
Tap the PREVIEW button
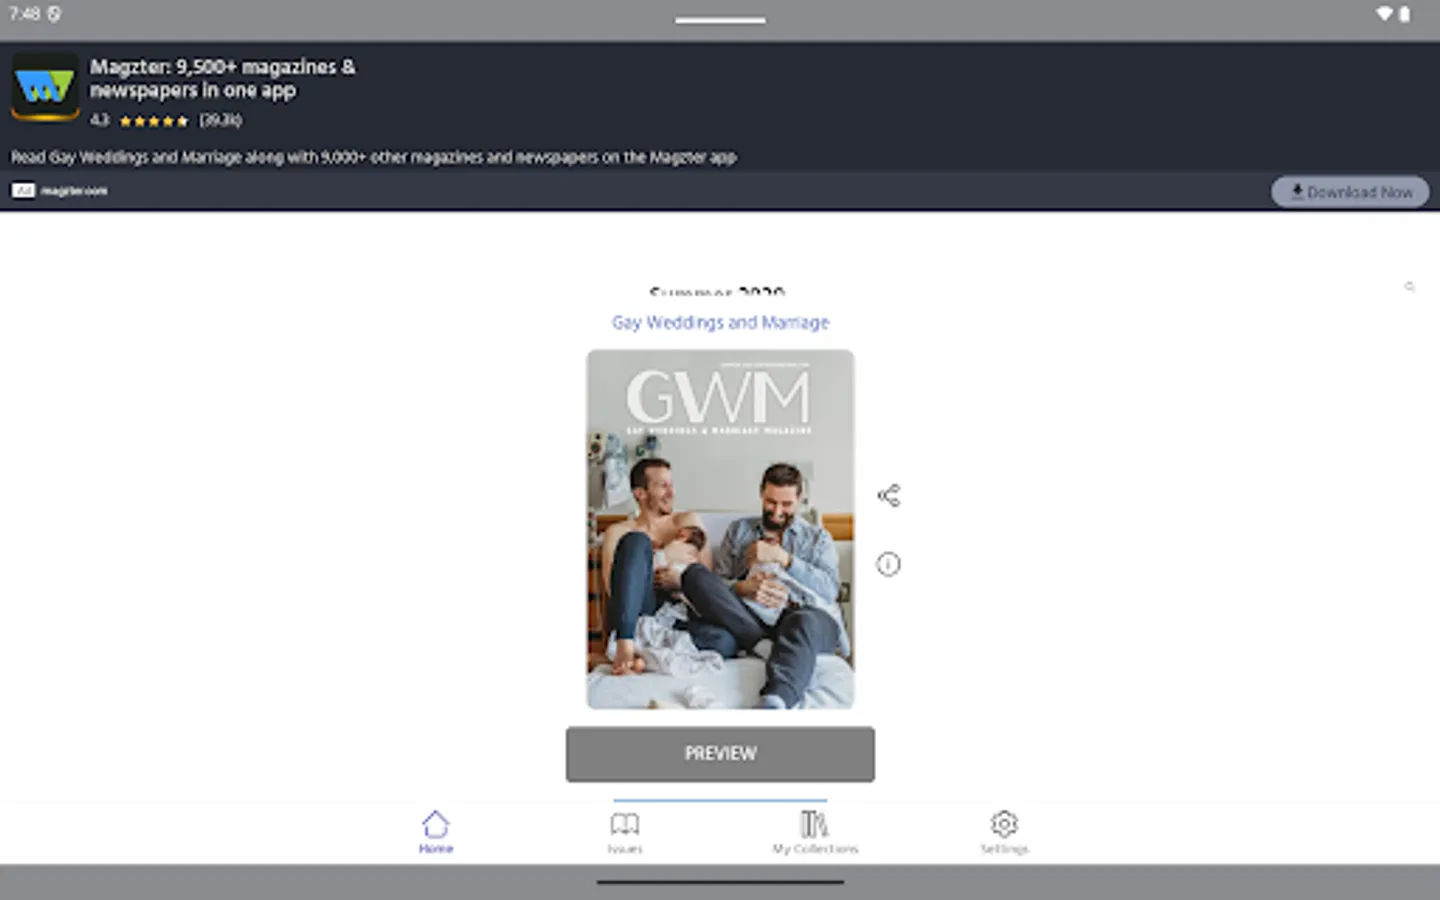tap(720, 753)
